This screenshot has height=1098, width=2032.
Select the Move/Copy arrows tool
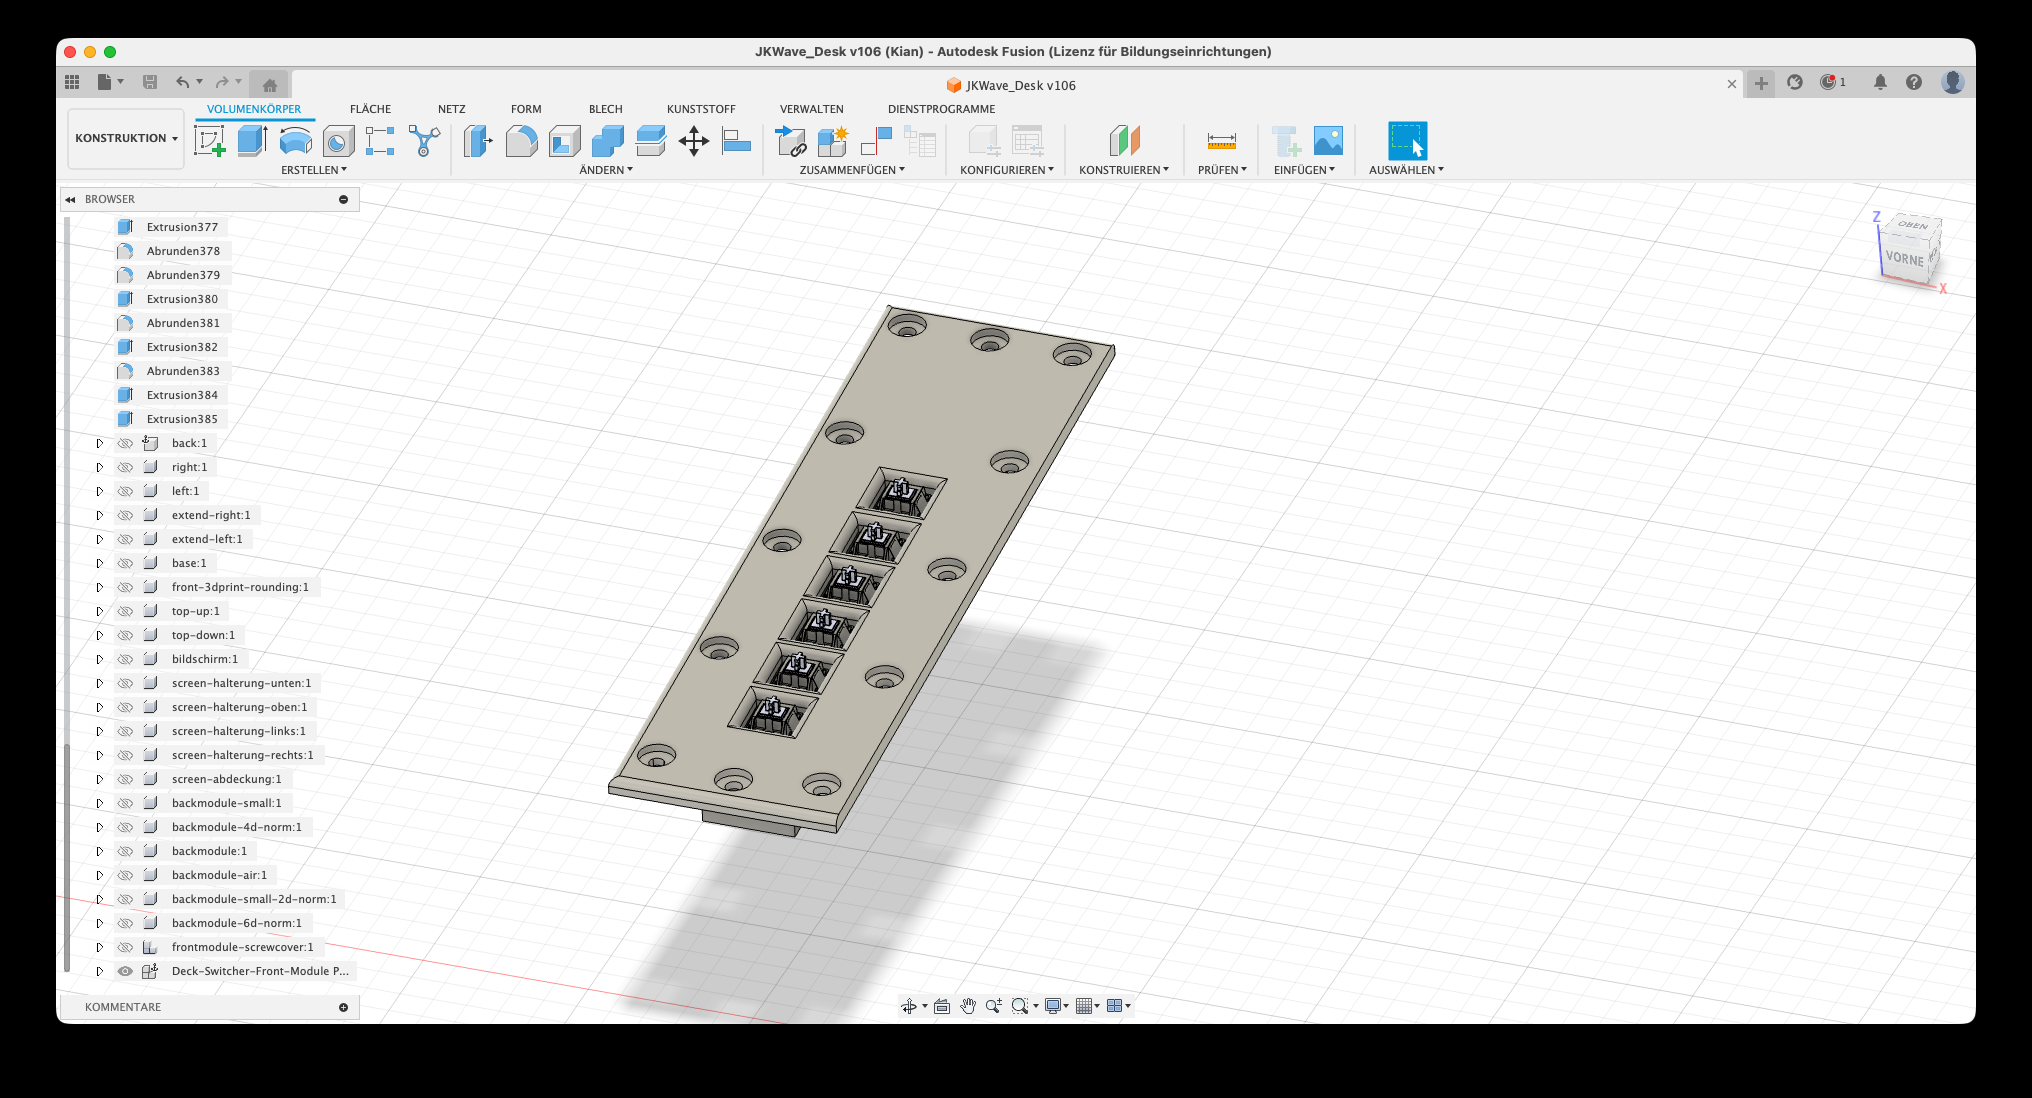693,141
